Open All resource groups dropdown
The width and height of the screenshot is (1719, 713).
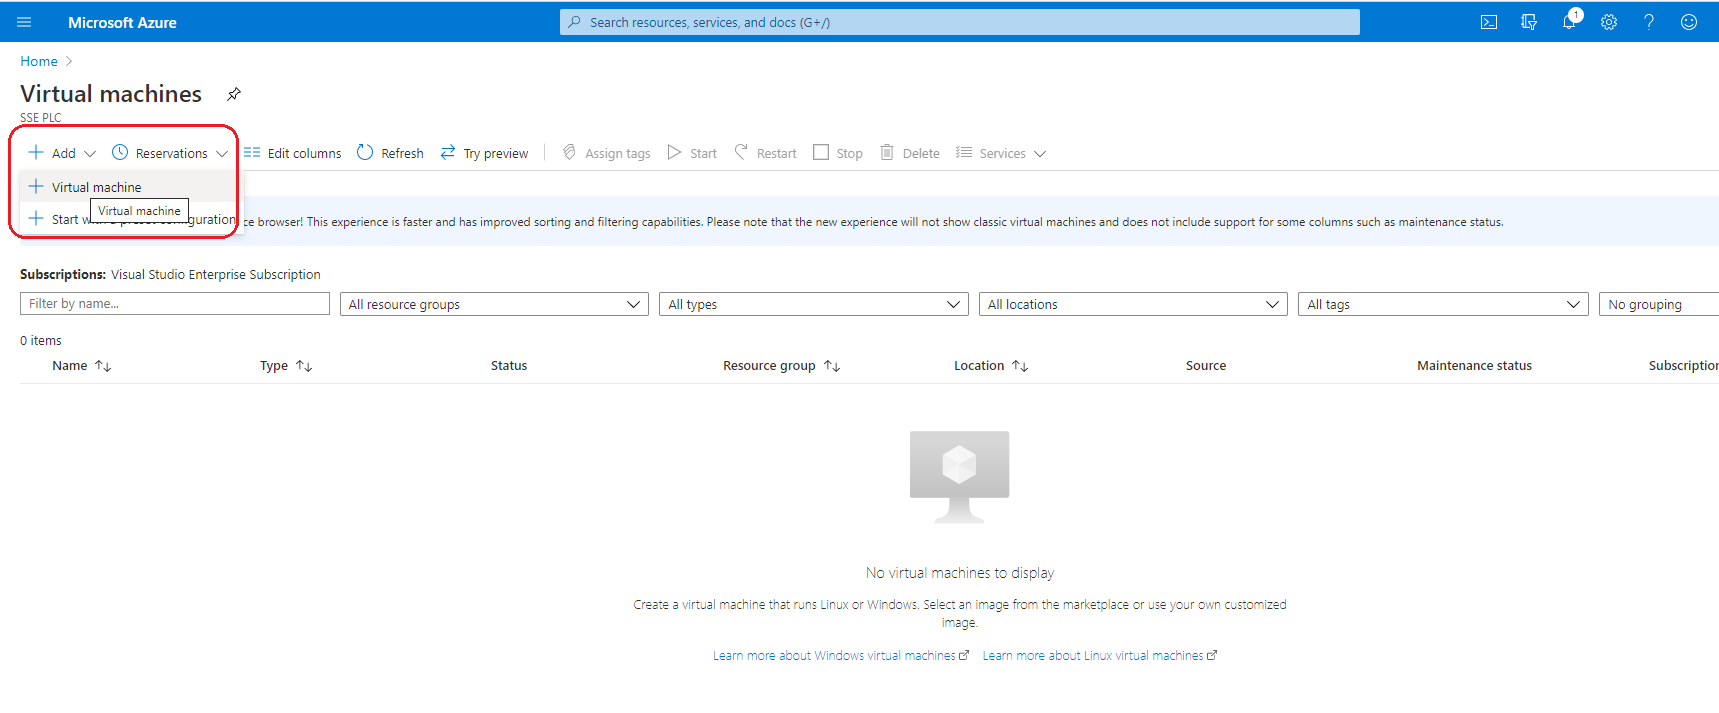coord(494,304)
